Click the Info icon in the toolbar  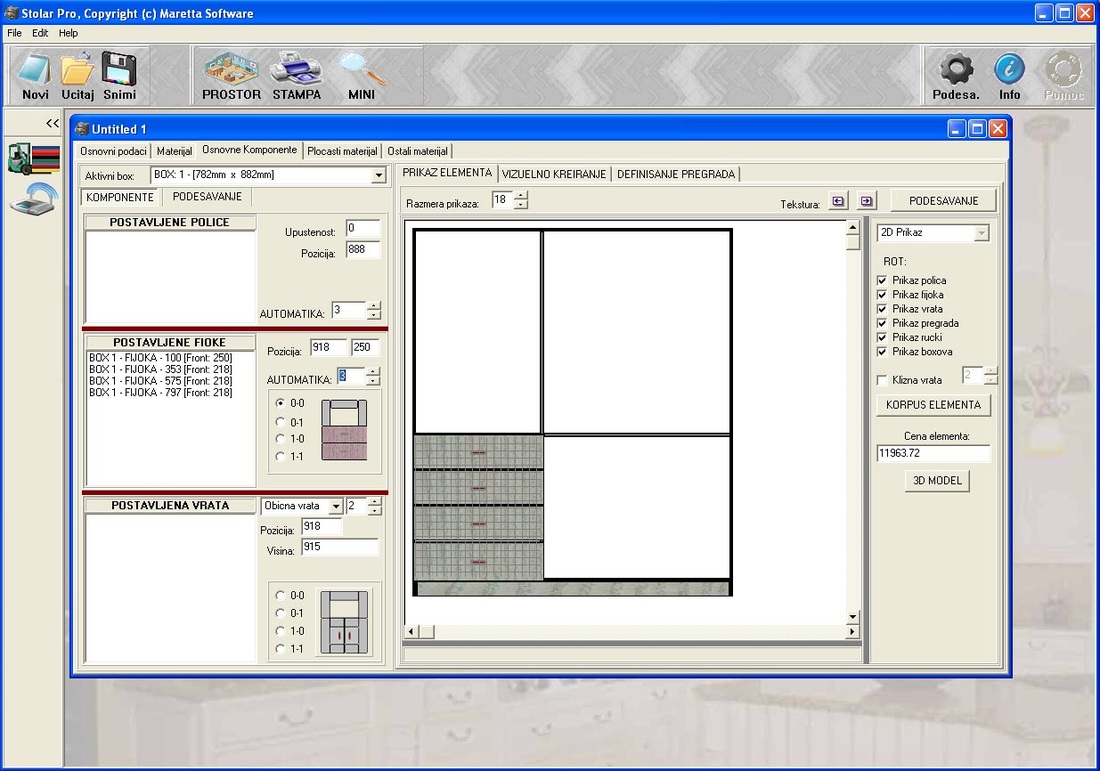point(1009,70)
